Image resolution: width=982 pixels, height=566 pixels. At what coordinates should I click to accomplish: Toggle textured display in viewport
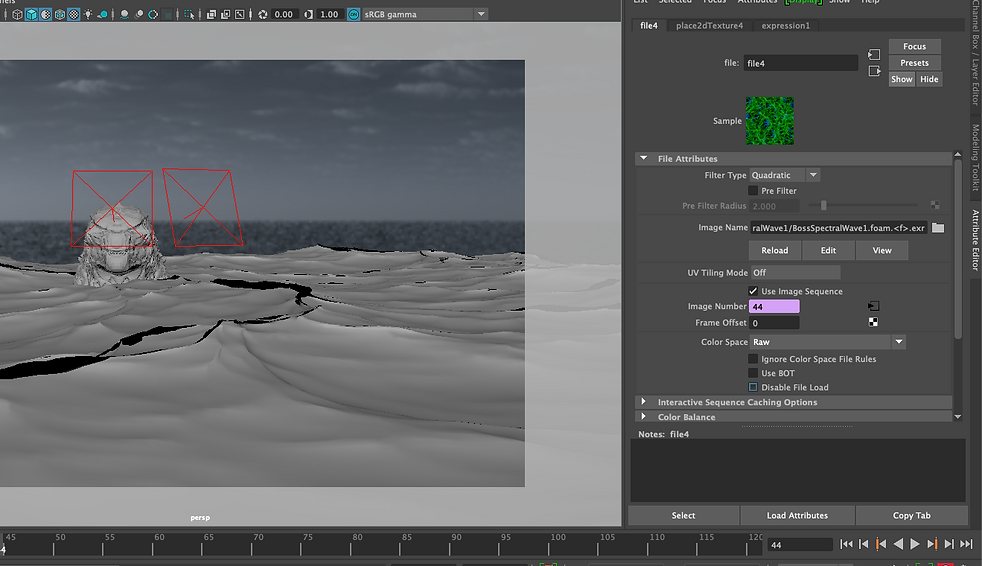(73, 14)
